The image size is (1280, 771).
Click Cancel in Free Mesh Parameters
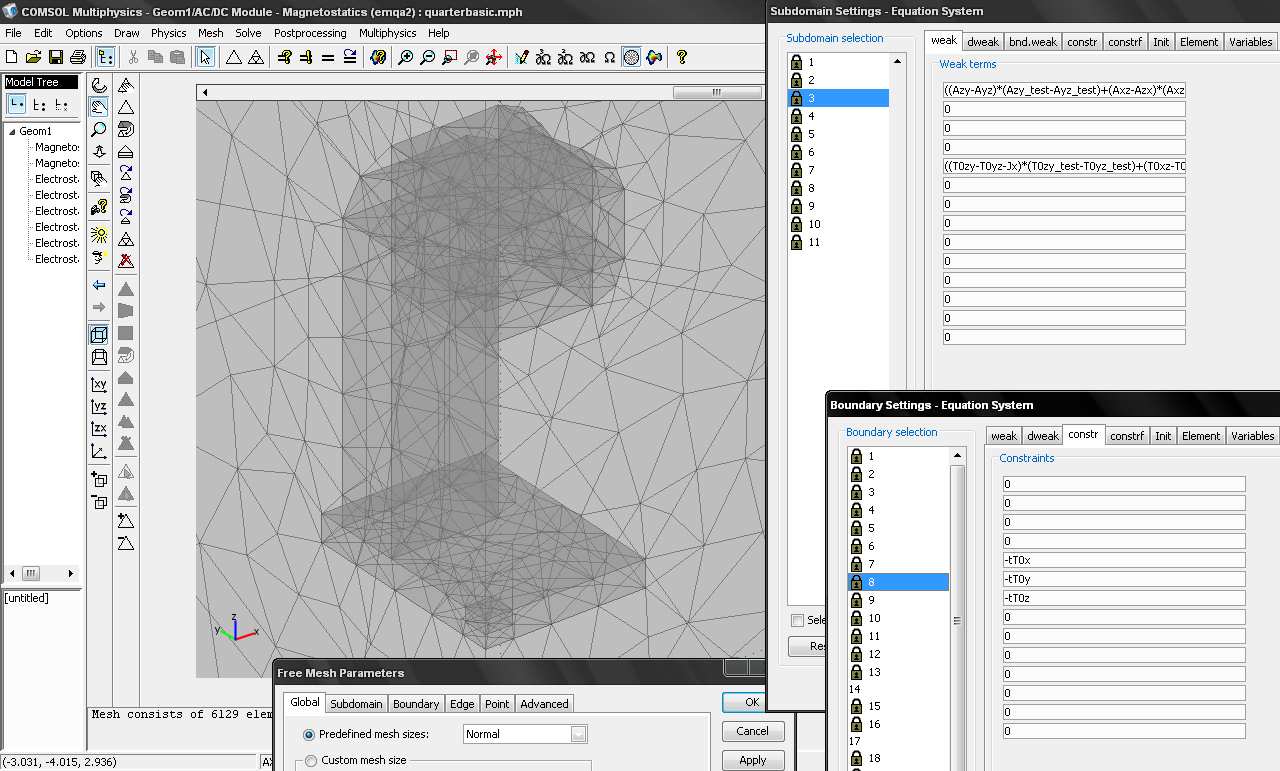[x=753, y=731]
